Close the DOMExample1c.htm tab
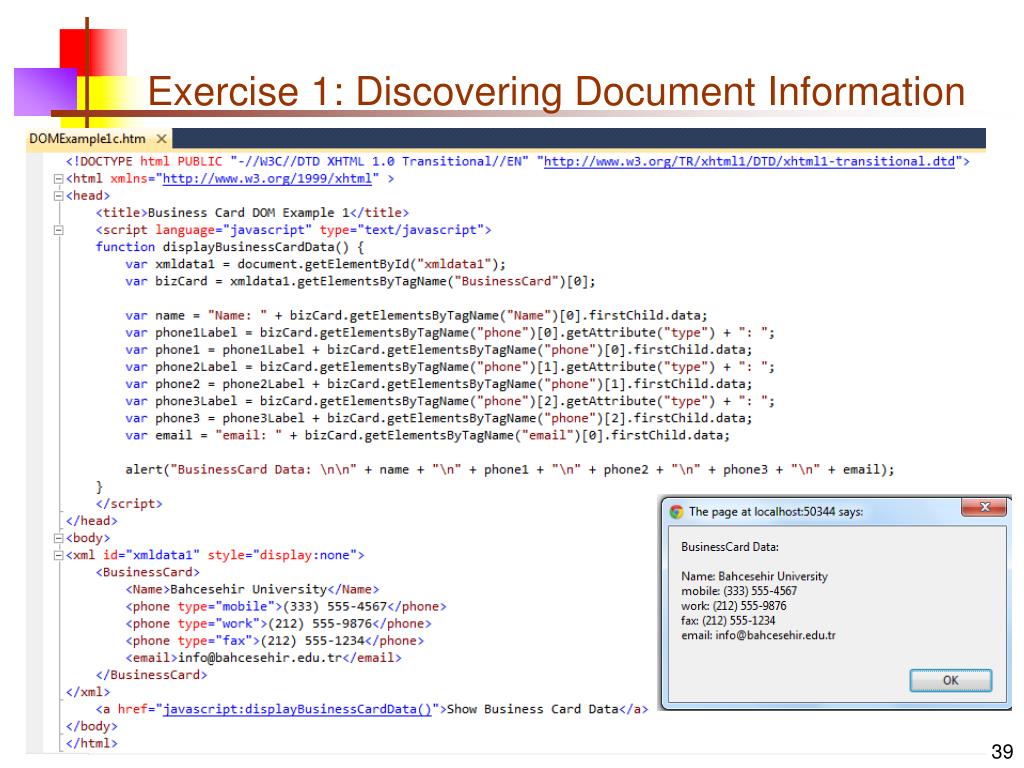Viewport: 1024px width, 768px height. pos(161,139)
